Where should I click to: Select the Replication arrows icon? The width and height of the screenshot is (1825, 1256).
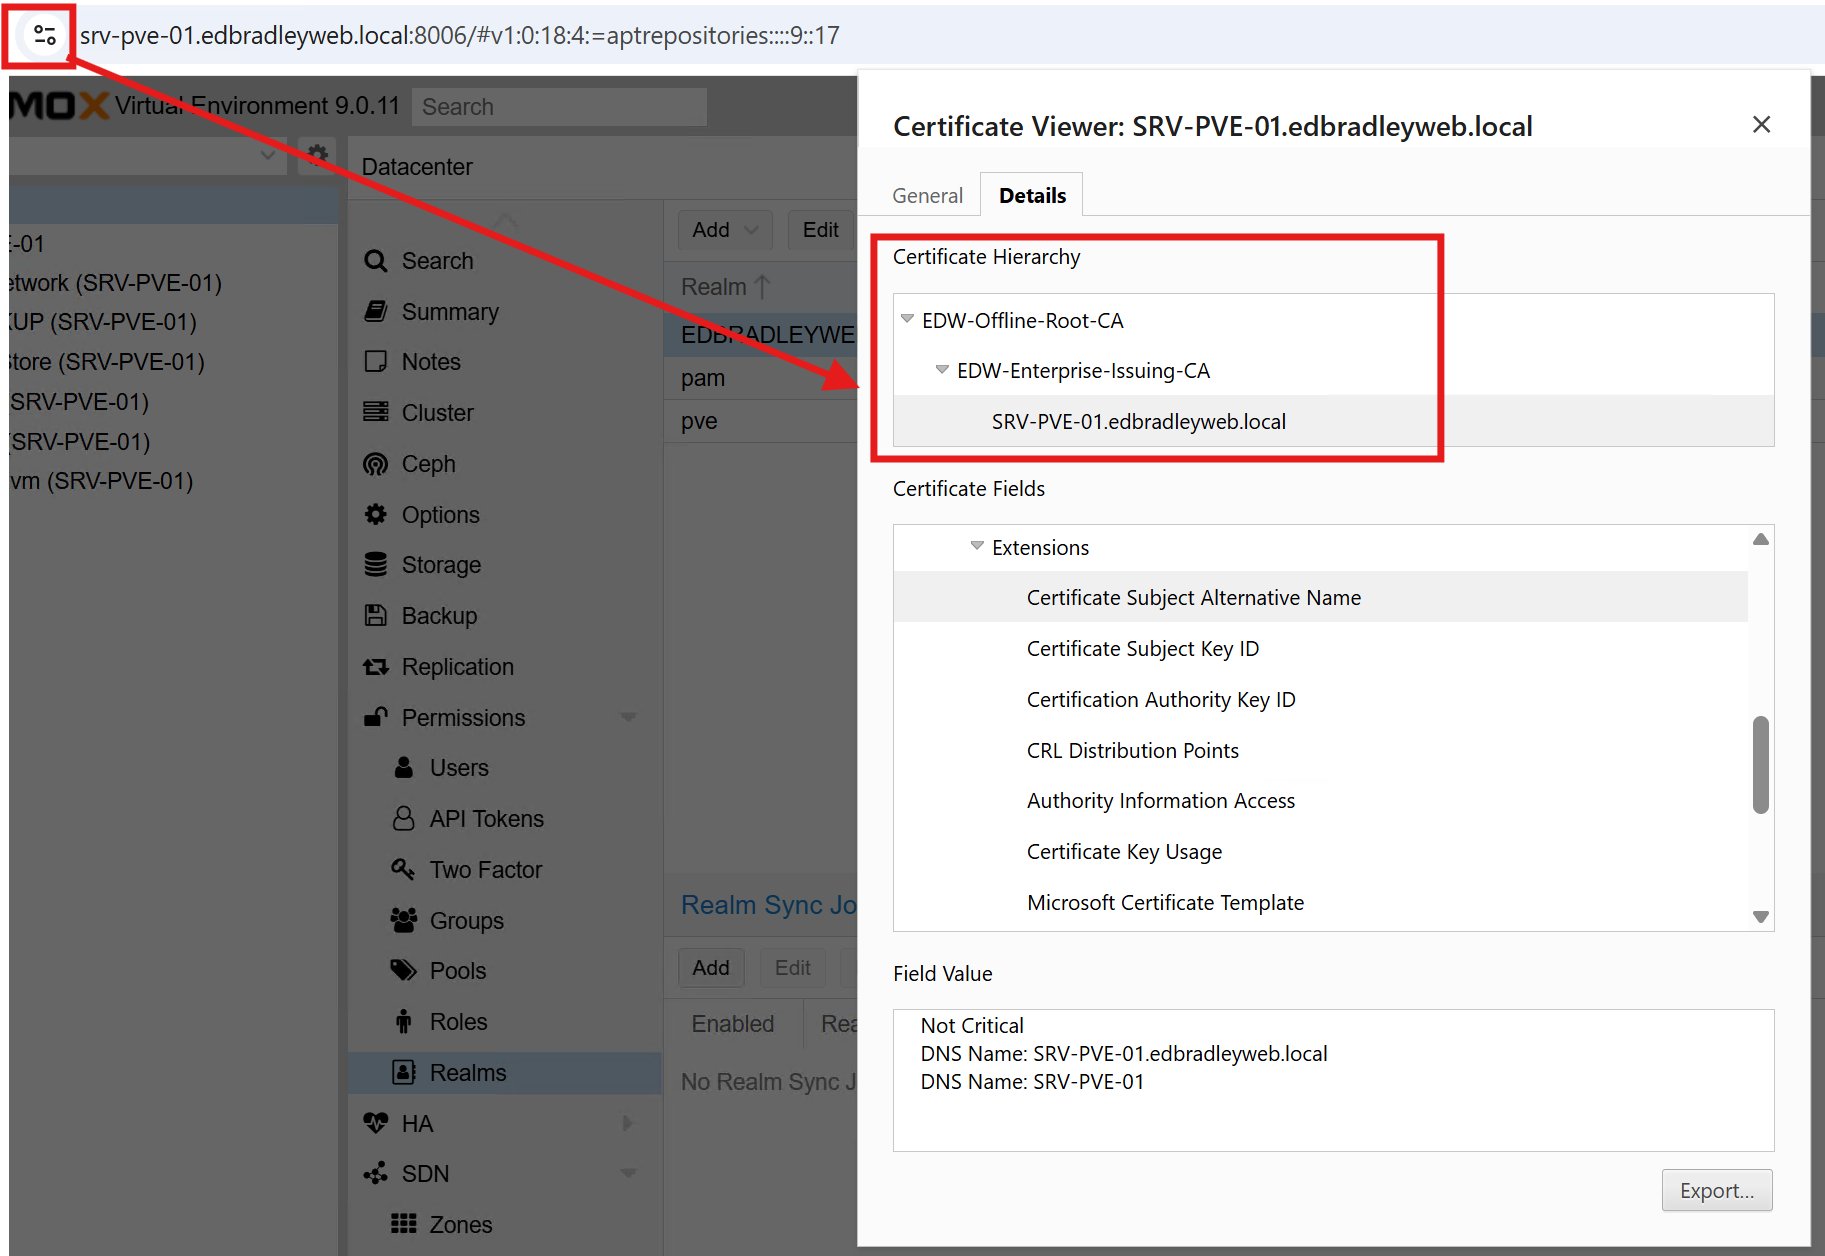[376, 667]
